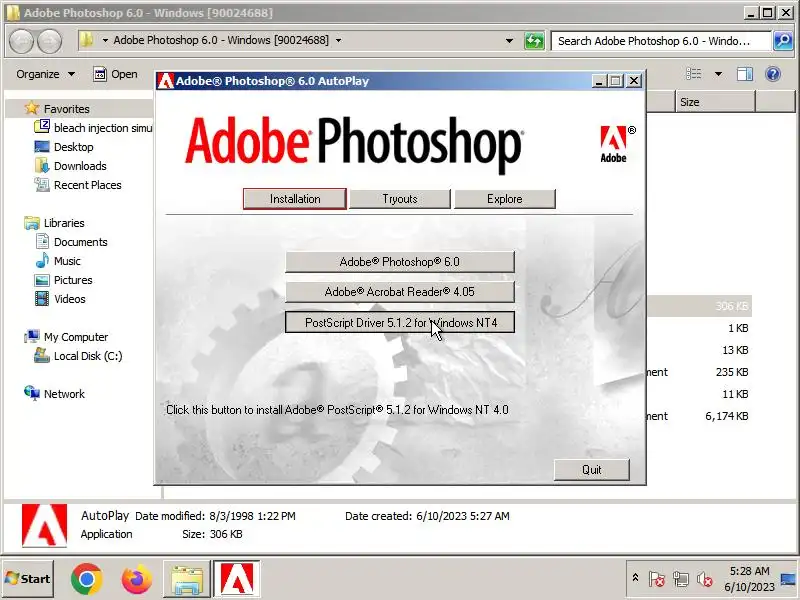Open the Start menu
The width and height of the screenshot is (800, 600).
click(x=28, y=579)
